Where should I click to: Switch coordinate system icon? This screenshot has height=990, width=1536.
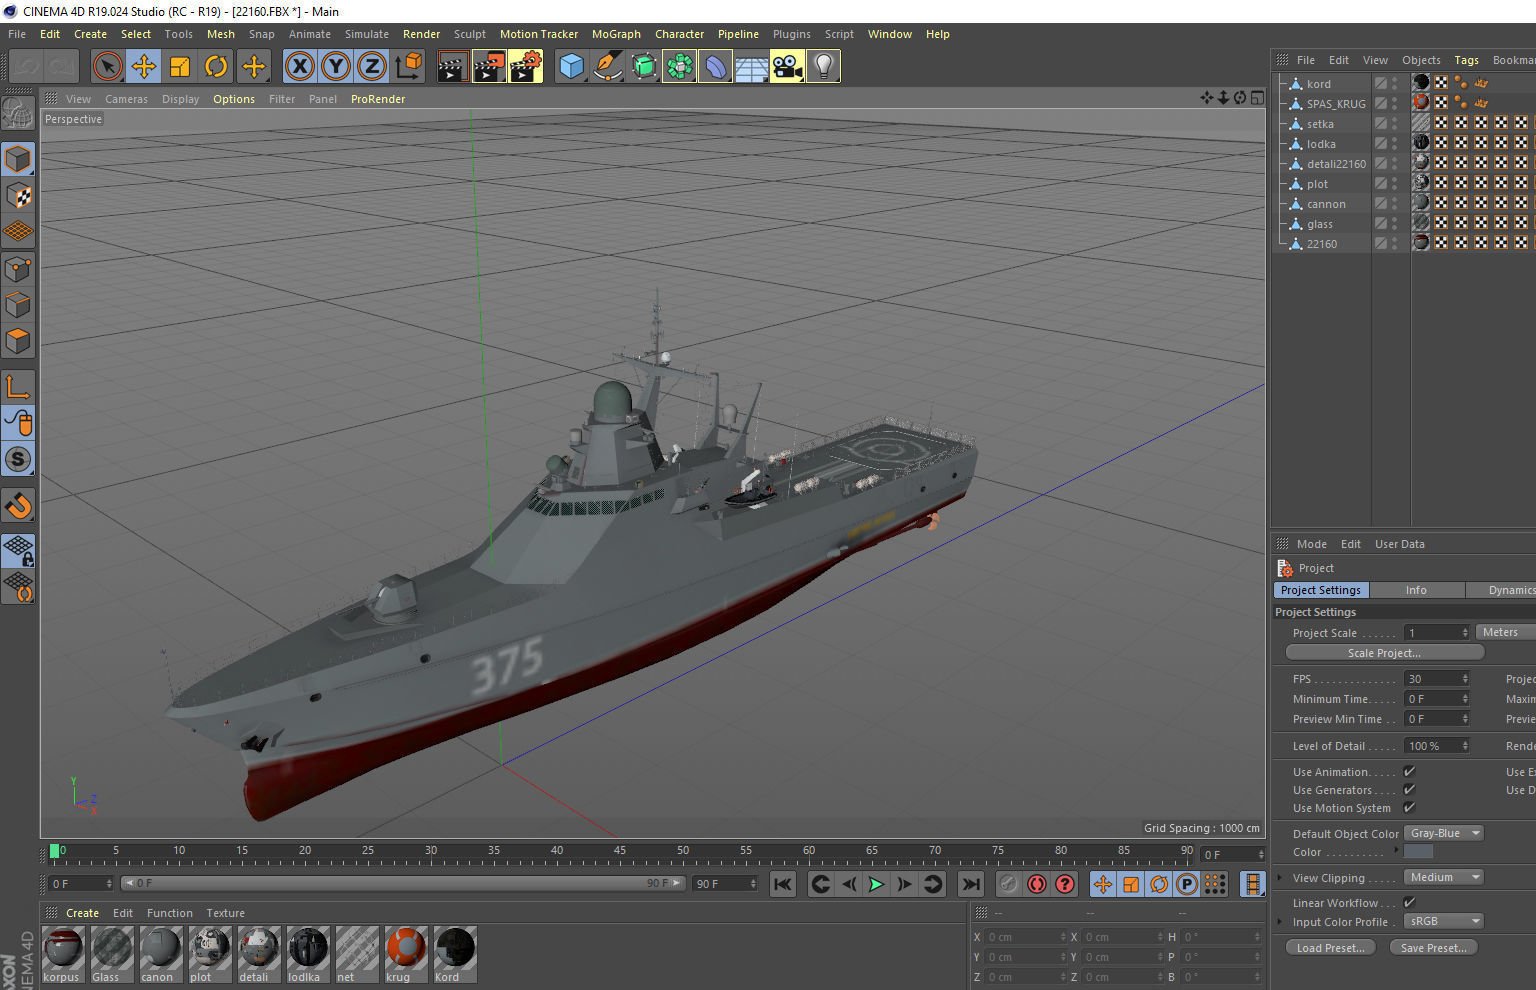pyautogui.click(x=408, y=67)
